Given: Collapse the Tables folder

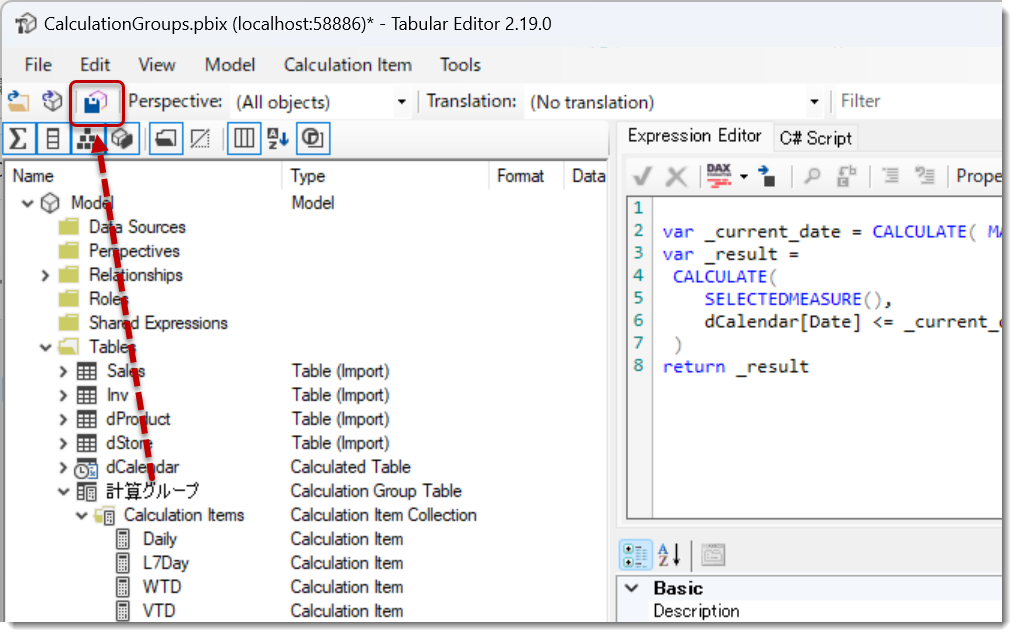Looking at the screenshot, I should click(x=45, y=348).
